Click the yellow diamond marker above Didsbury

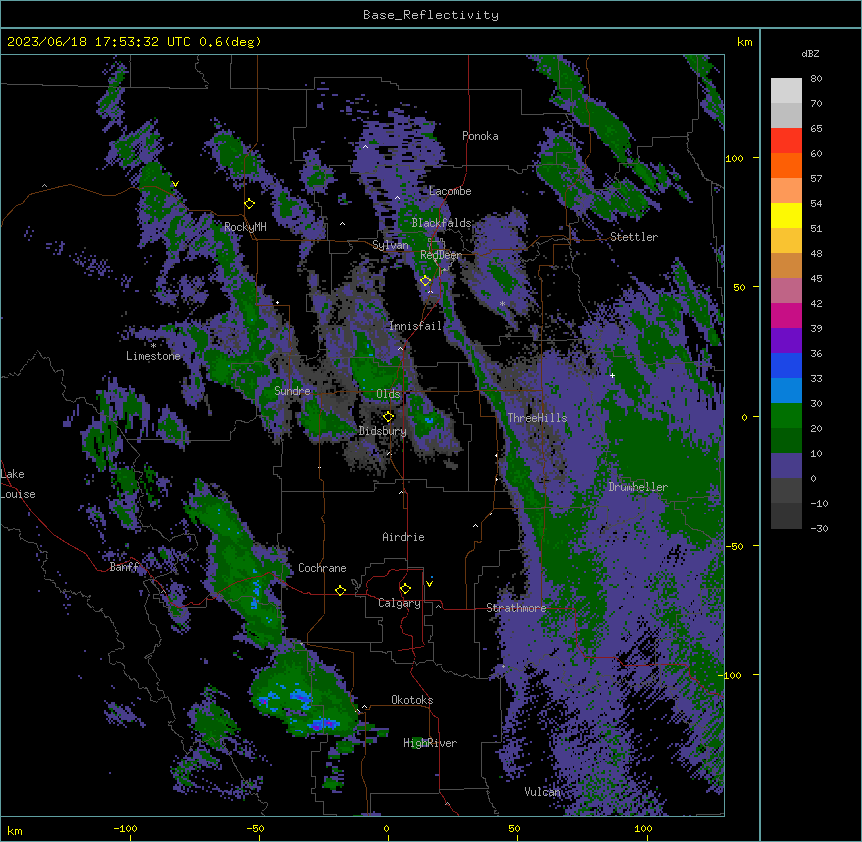click(388, 417)
